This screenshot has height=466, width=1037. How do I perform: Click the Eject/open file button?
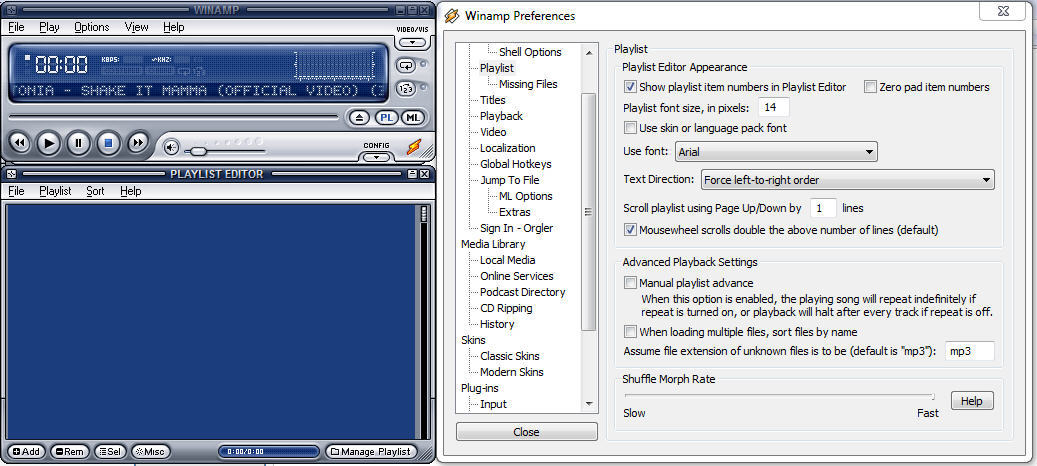pyautogui.click(x=358, y=118)
